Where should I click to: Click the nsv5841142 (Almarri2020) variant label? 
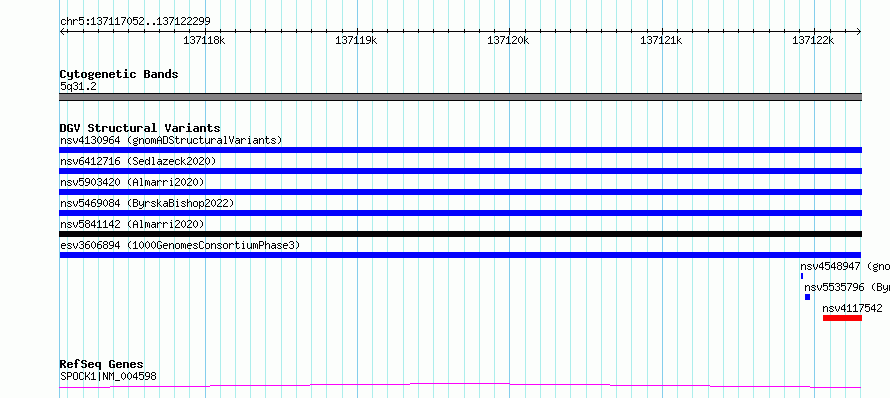pos(132,224)
